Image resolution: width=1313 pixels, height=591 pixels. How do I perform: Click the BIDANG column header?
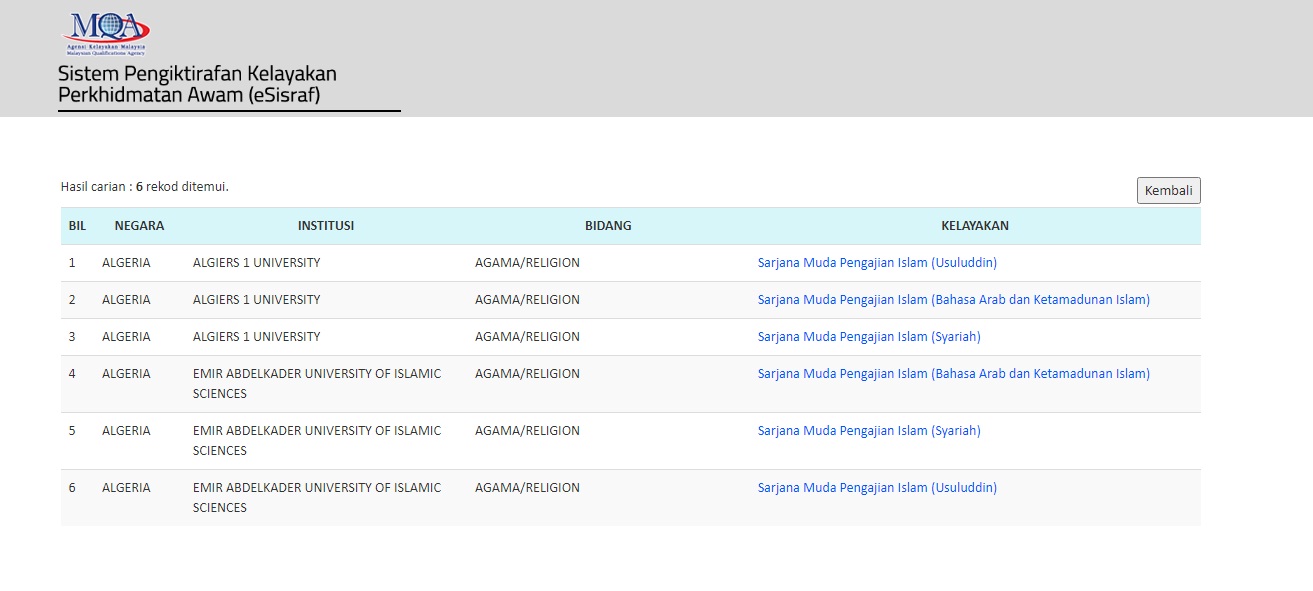click(608, 226)
